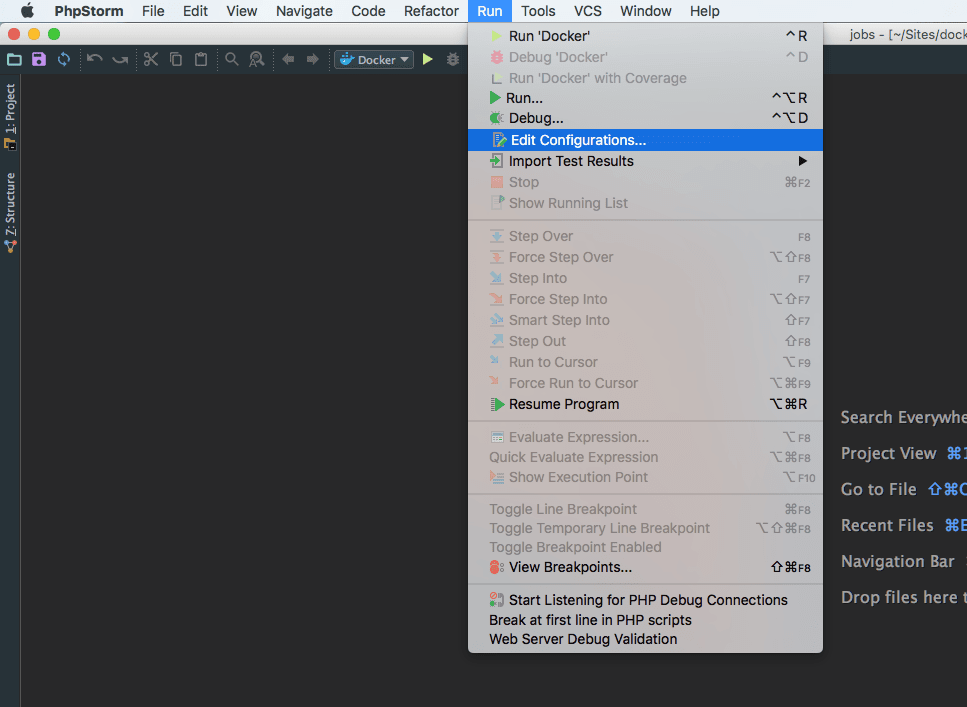Expand the Import Test Results submenu
The width and height of the screenshot is (967, 707).
click(645, 161)
